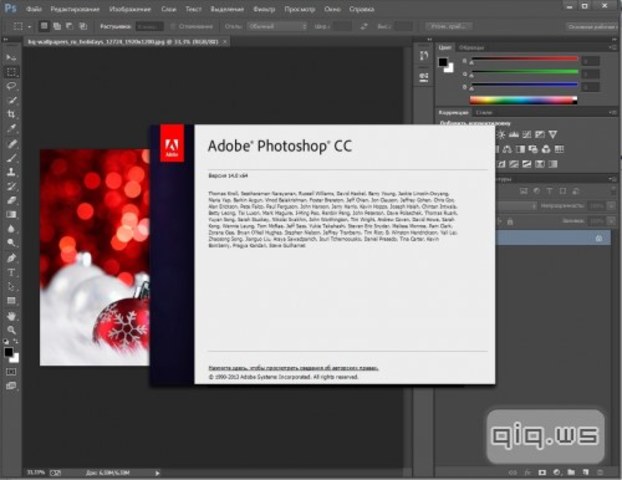Open the Файл menu
622x480 pixels.
[x=34, y=9]
